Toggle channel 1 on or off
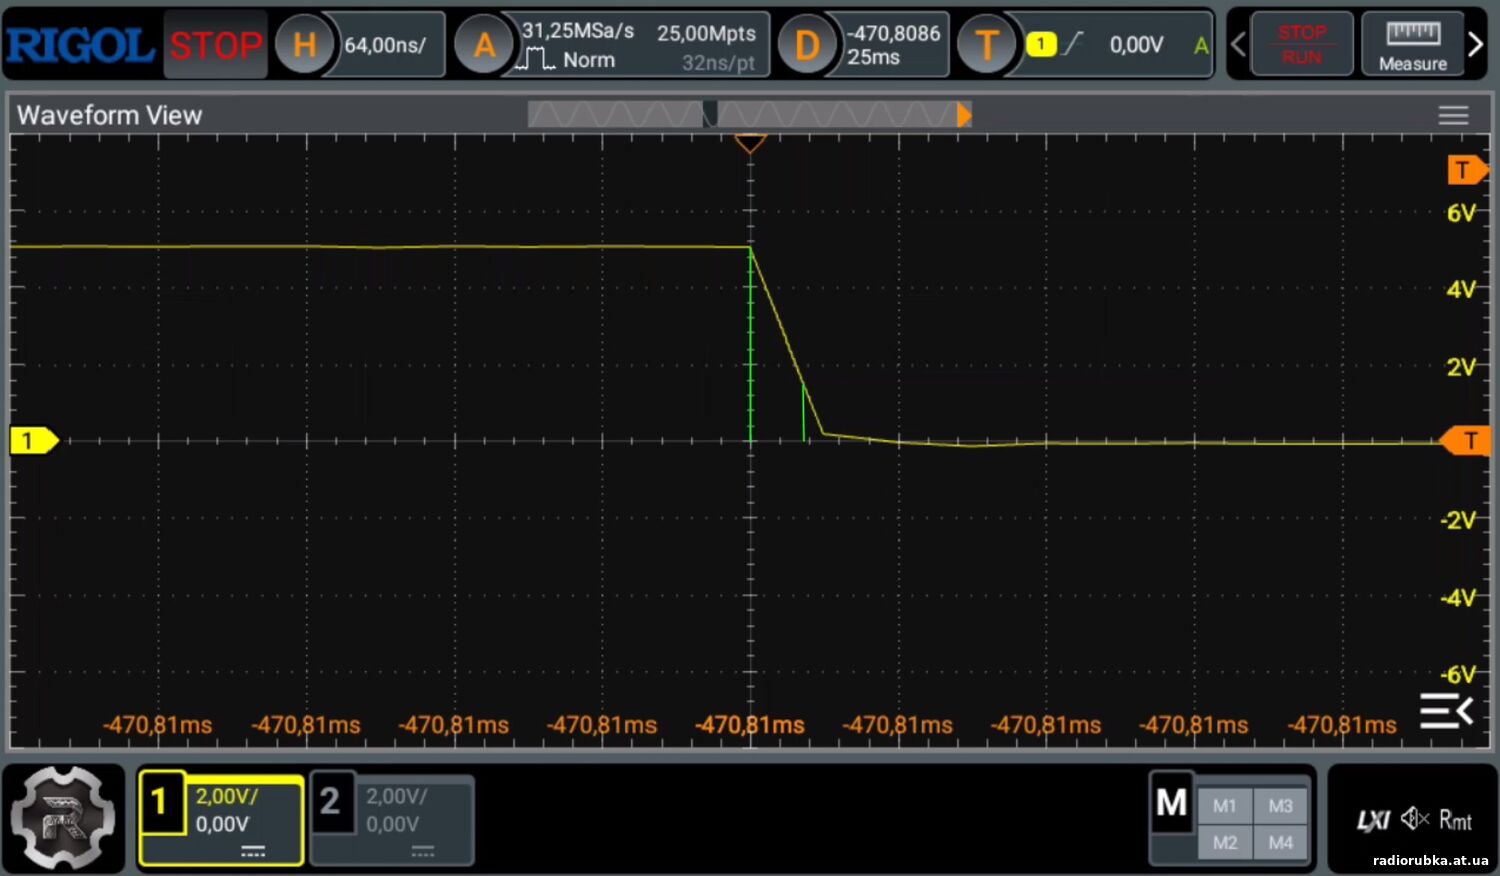 [221, 818]
